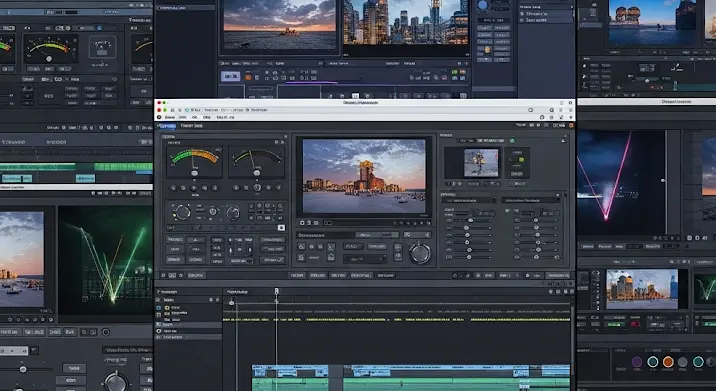
Task: Click the night city skyline preview in the top window
Action: tap(406, 22)
